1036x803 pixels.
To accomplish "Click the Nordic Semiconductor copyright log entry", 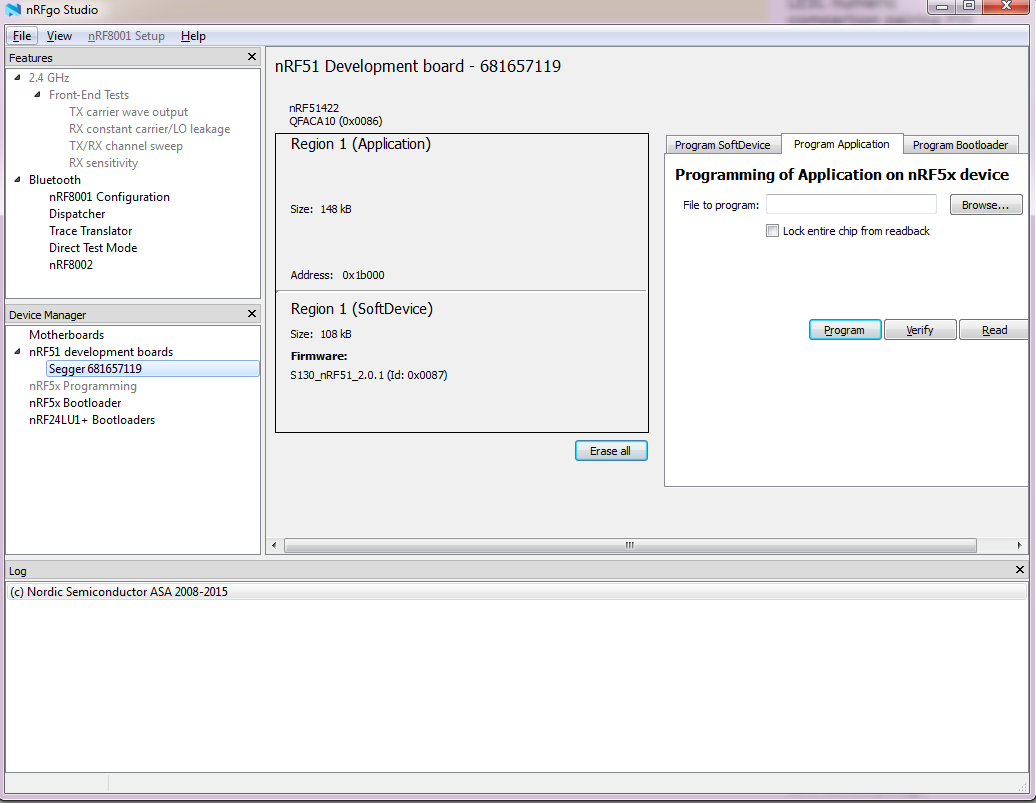I will [x=119, y=592].
